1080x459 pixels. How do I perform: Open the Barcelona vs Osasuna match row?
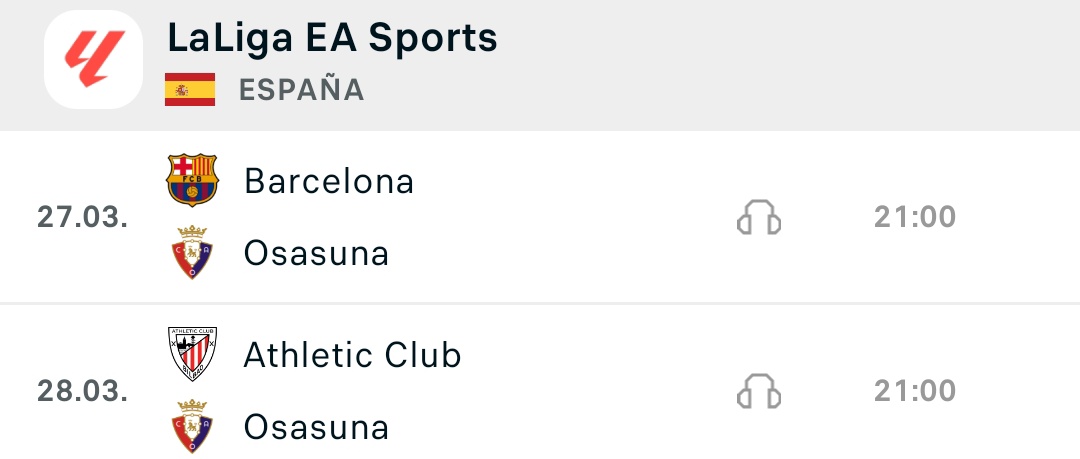coord(540,216)
